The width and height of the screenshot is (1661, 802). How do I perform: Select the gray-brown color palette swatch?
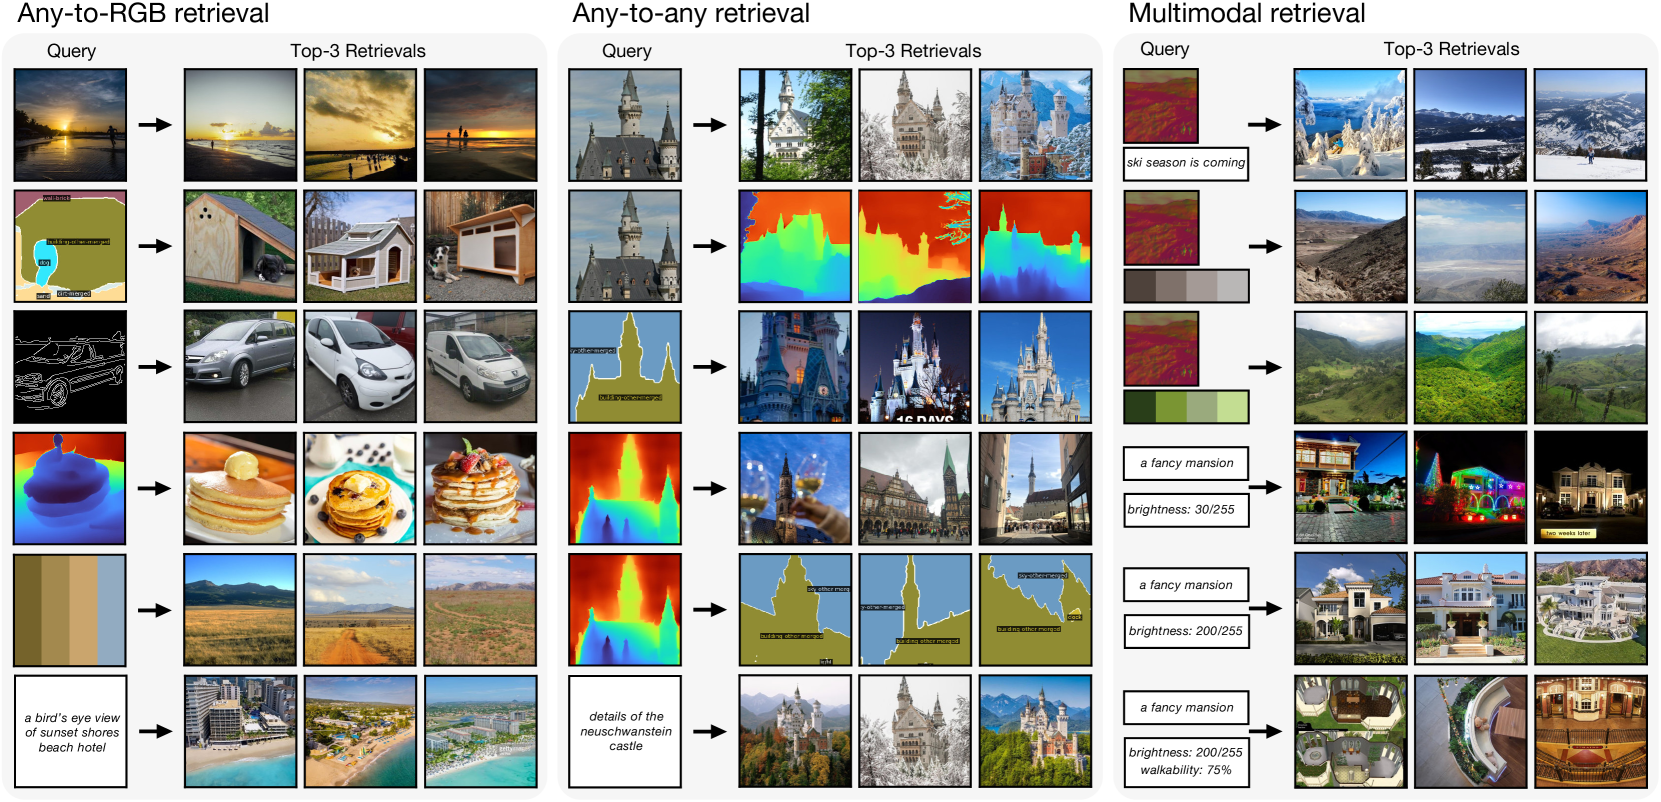point(1186,286)
